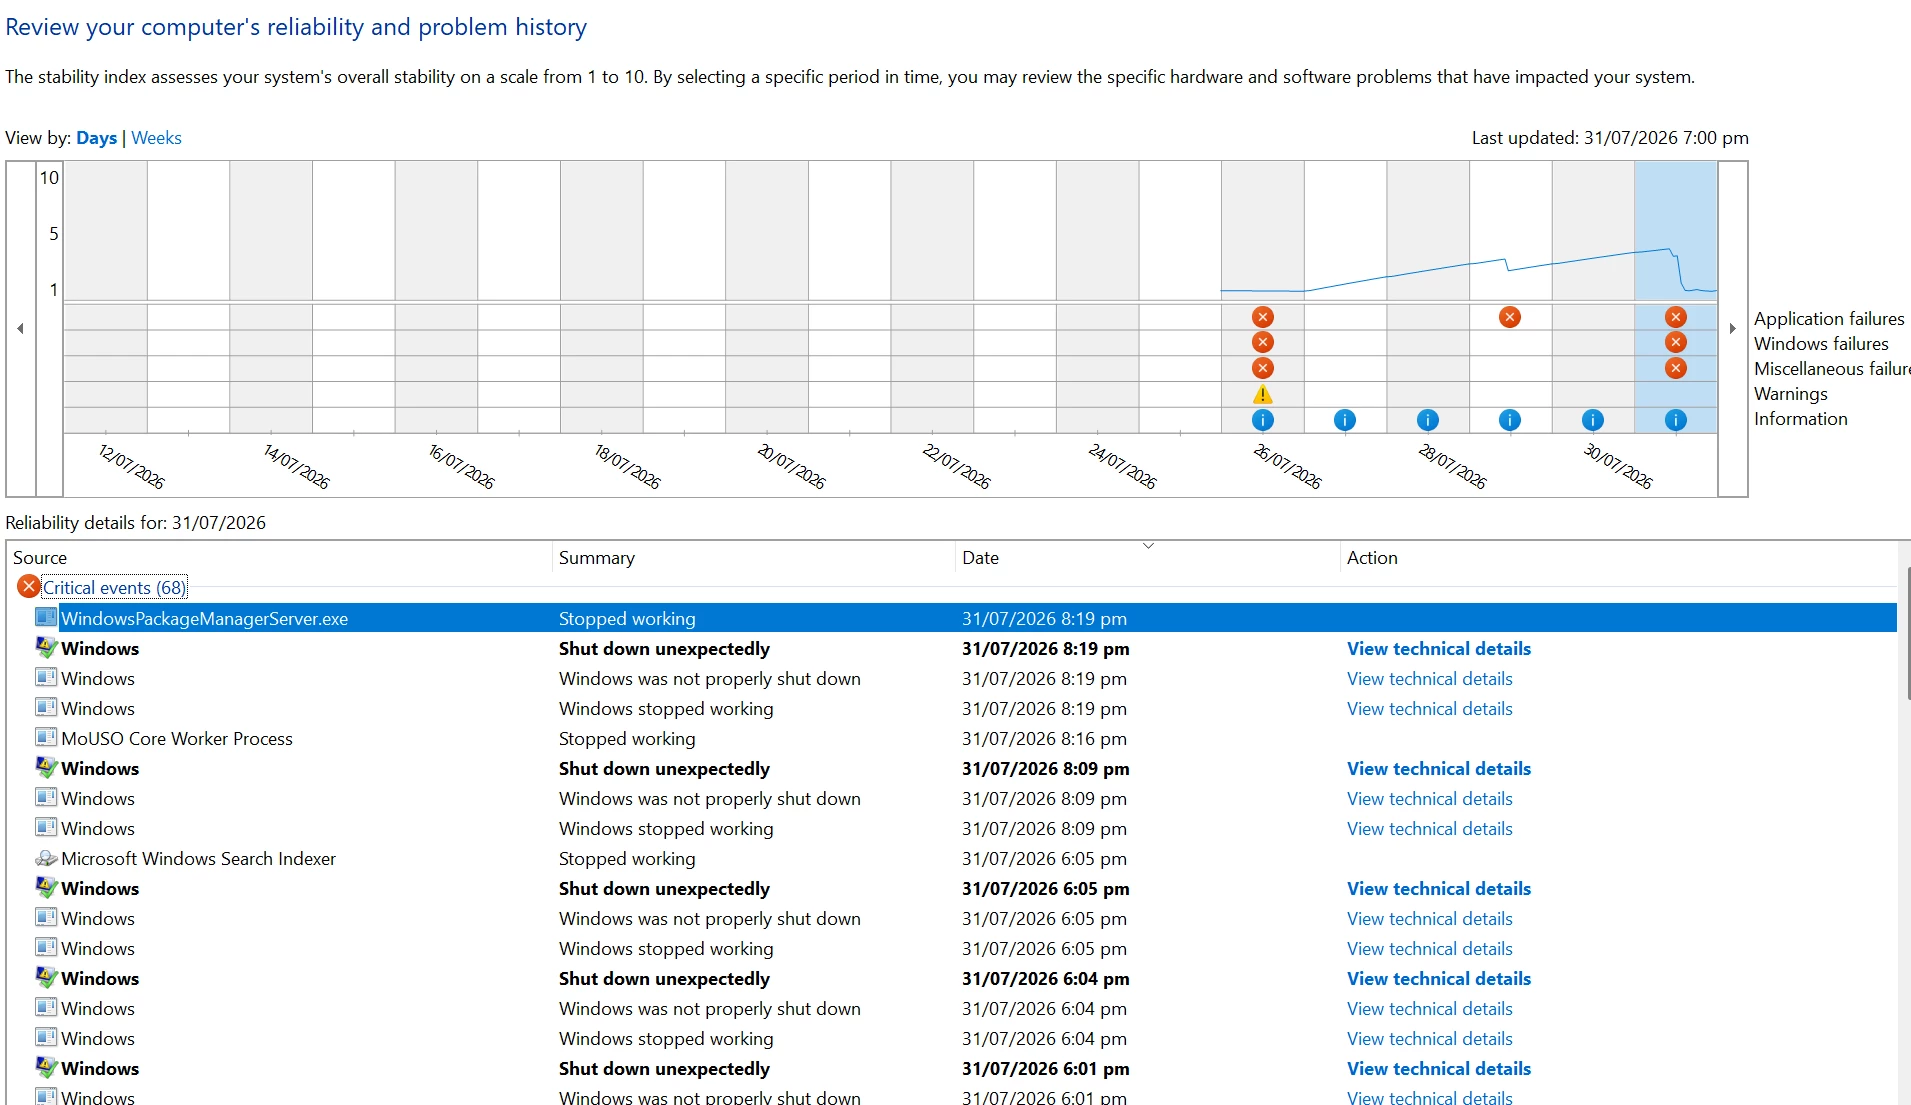1911x1105 pixels.
Task: Click 'Windows stopped working' summary at 6:05 pm
Action: tap(666, 948)
